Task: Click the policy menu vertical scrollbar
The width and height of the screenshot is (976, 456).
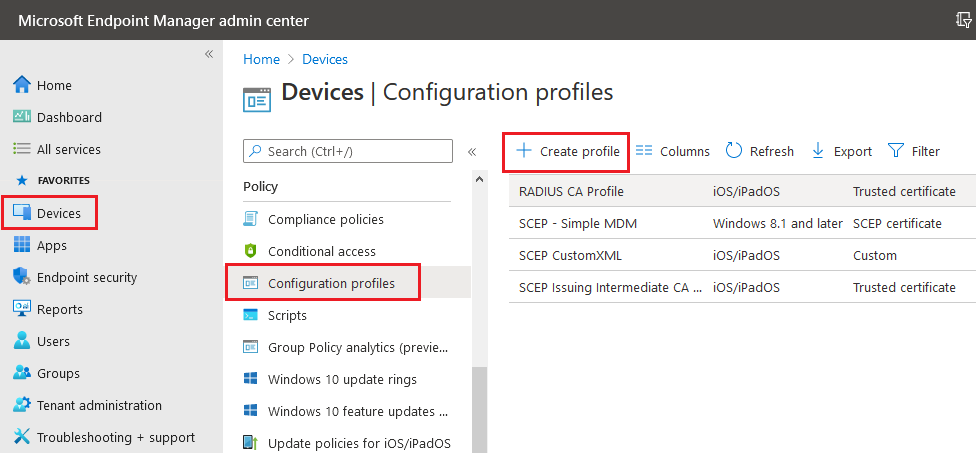Action: (480, 400)
